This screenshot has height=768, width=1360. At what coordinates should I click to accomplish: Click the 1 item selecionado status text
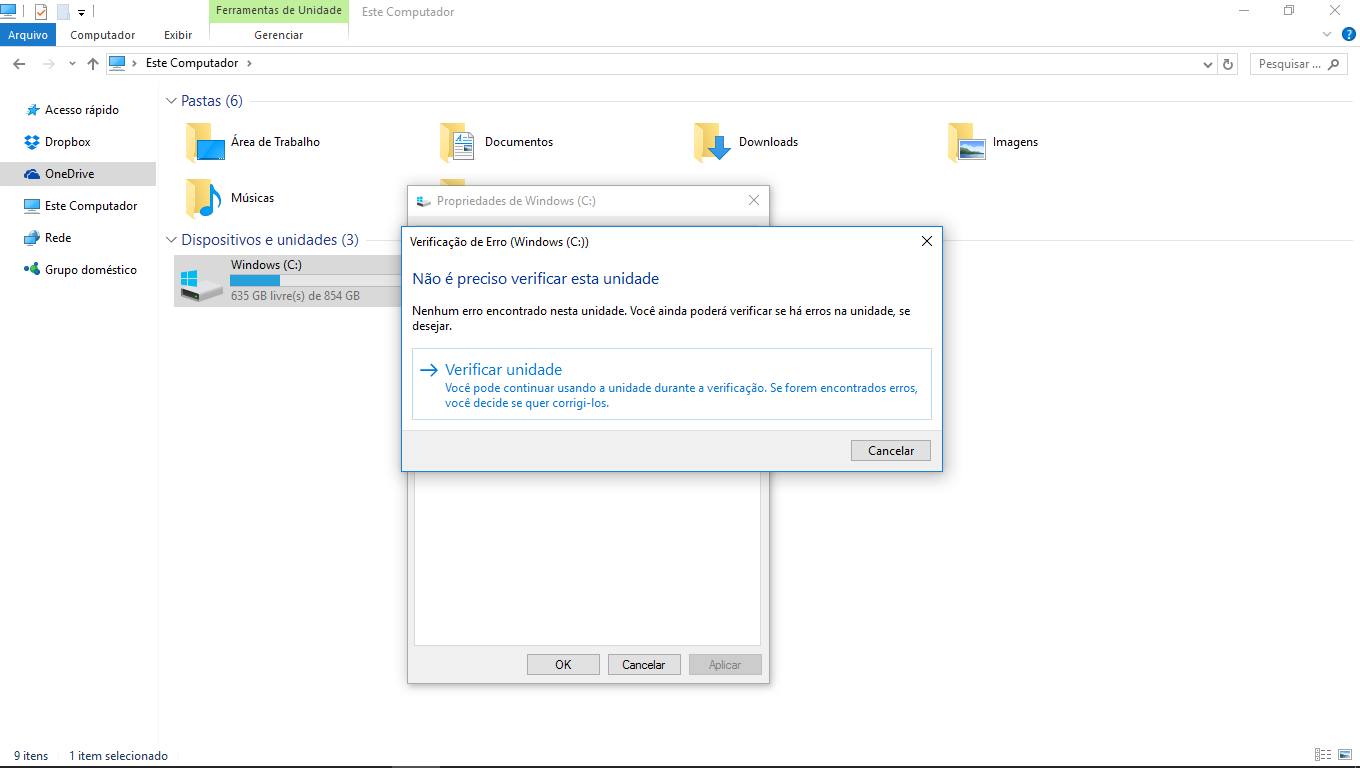coord(118,756)
